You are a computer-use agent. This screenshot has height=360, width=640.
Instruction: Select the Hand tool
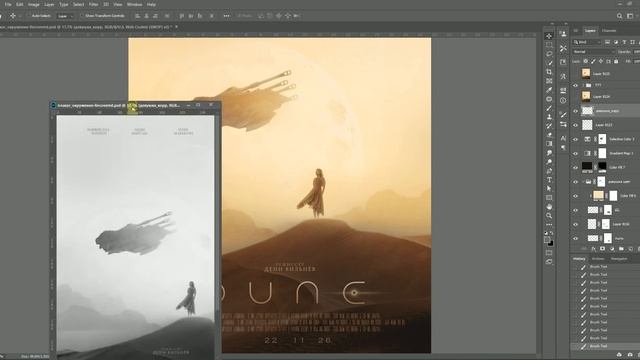549,207
